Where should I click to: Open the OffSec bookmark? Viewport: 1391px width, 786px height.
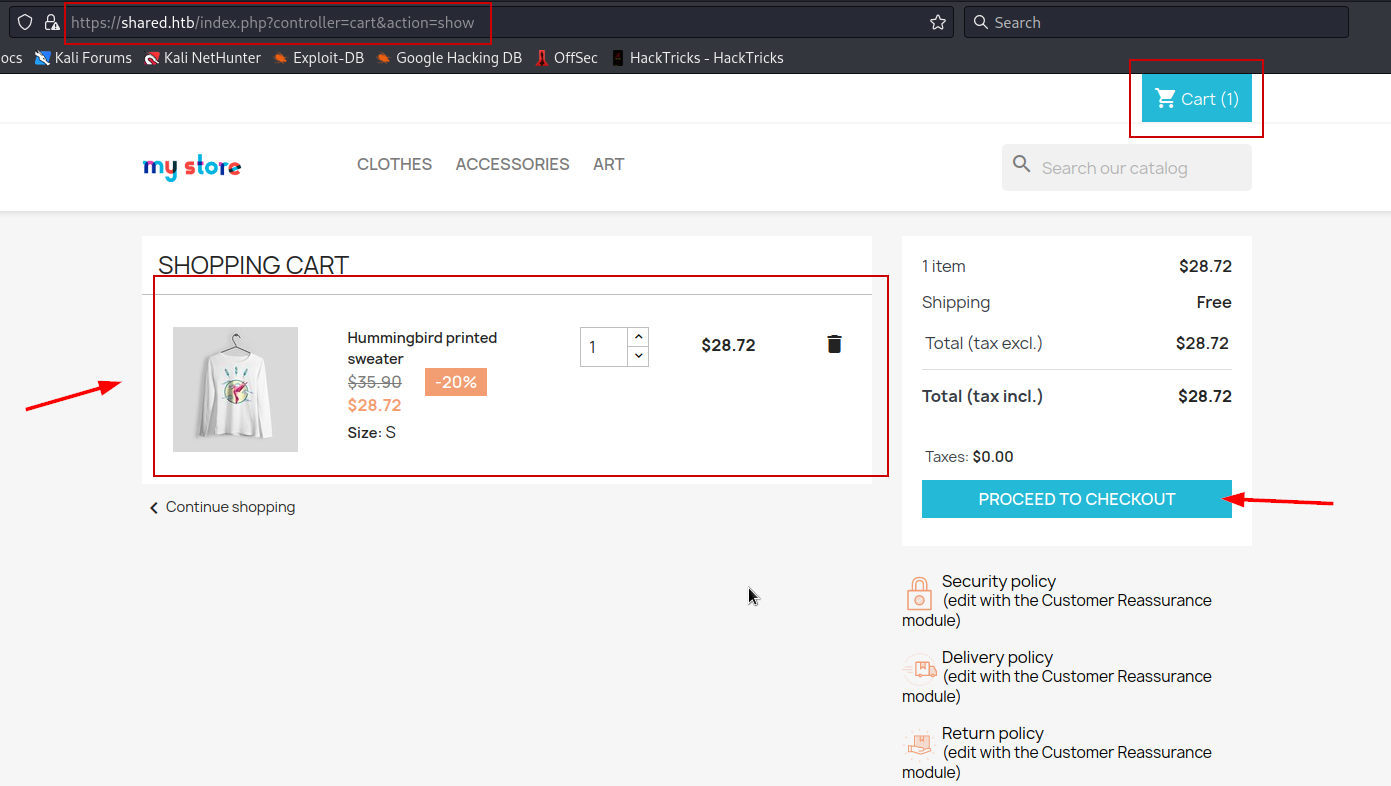point(566,58)
